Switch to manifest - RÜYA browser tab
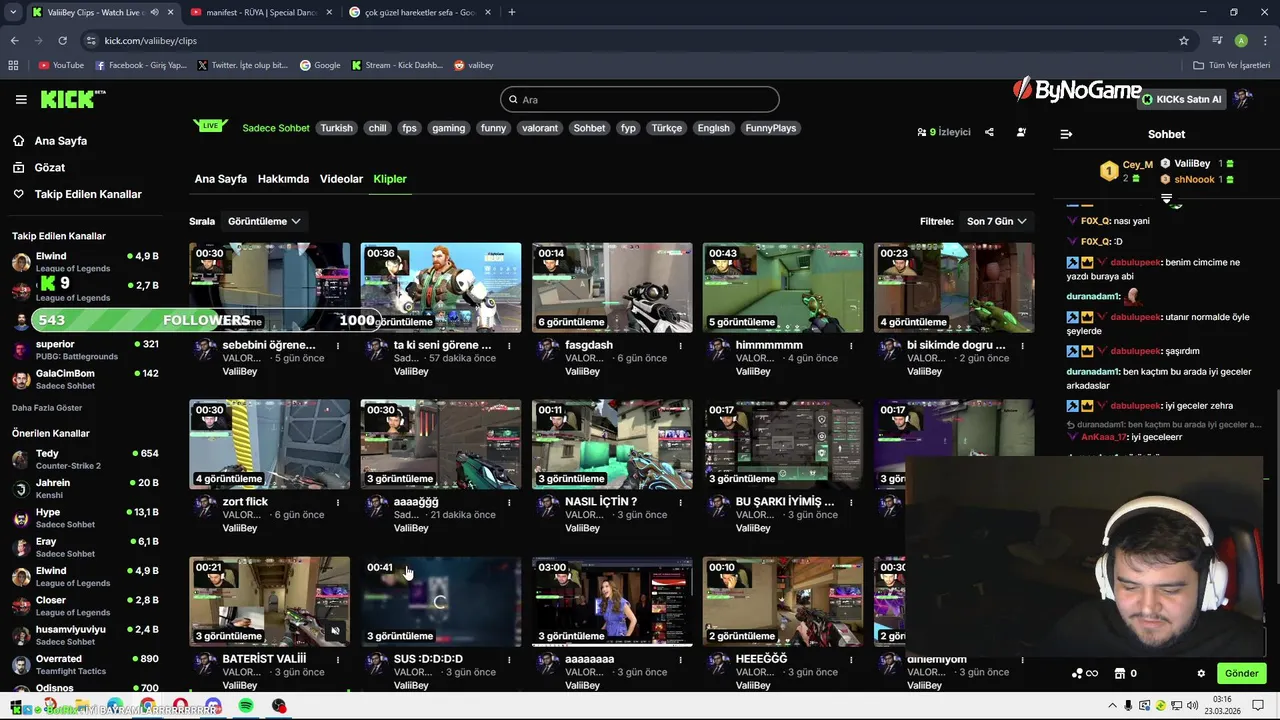 click(260, 12)
